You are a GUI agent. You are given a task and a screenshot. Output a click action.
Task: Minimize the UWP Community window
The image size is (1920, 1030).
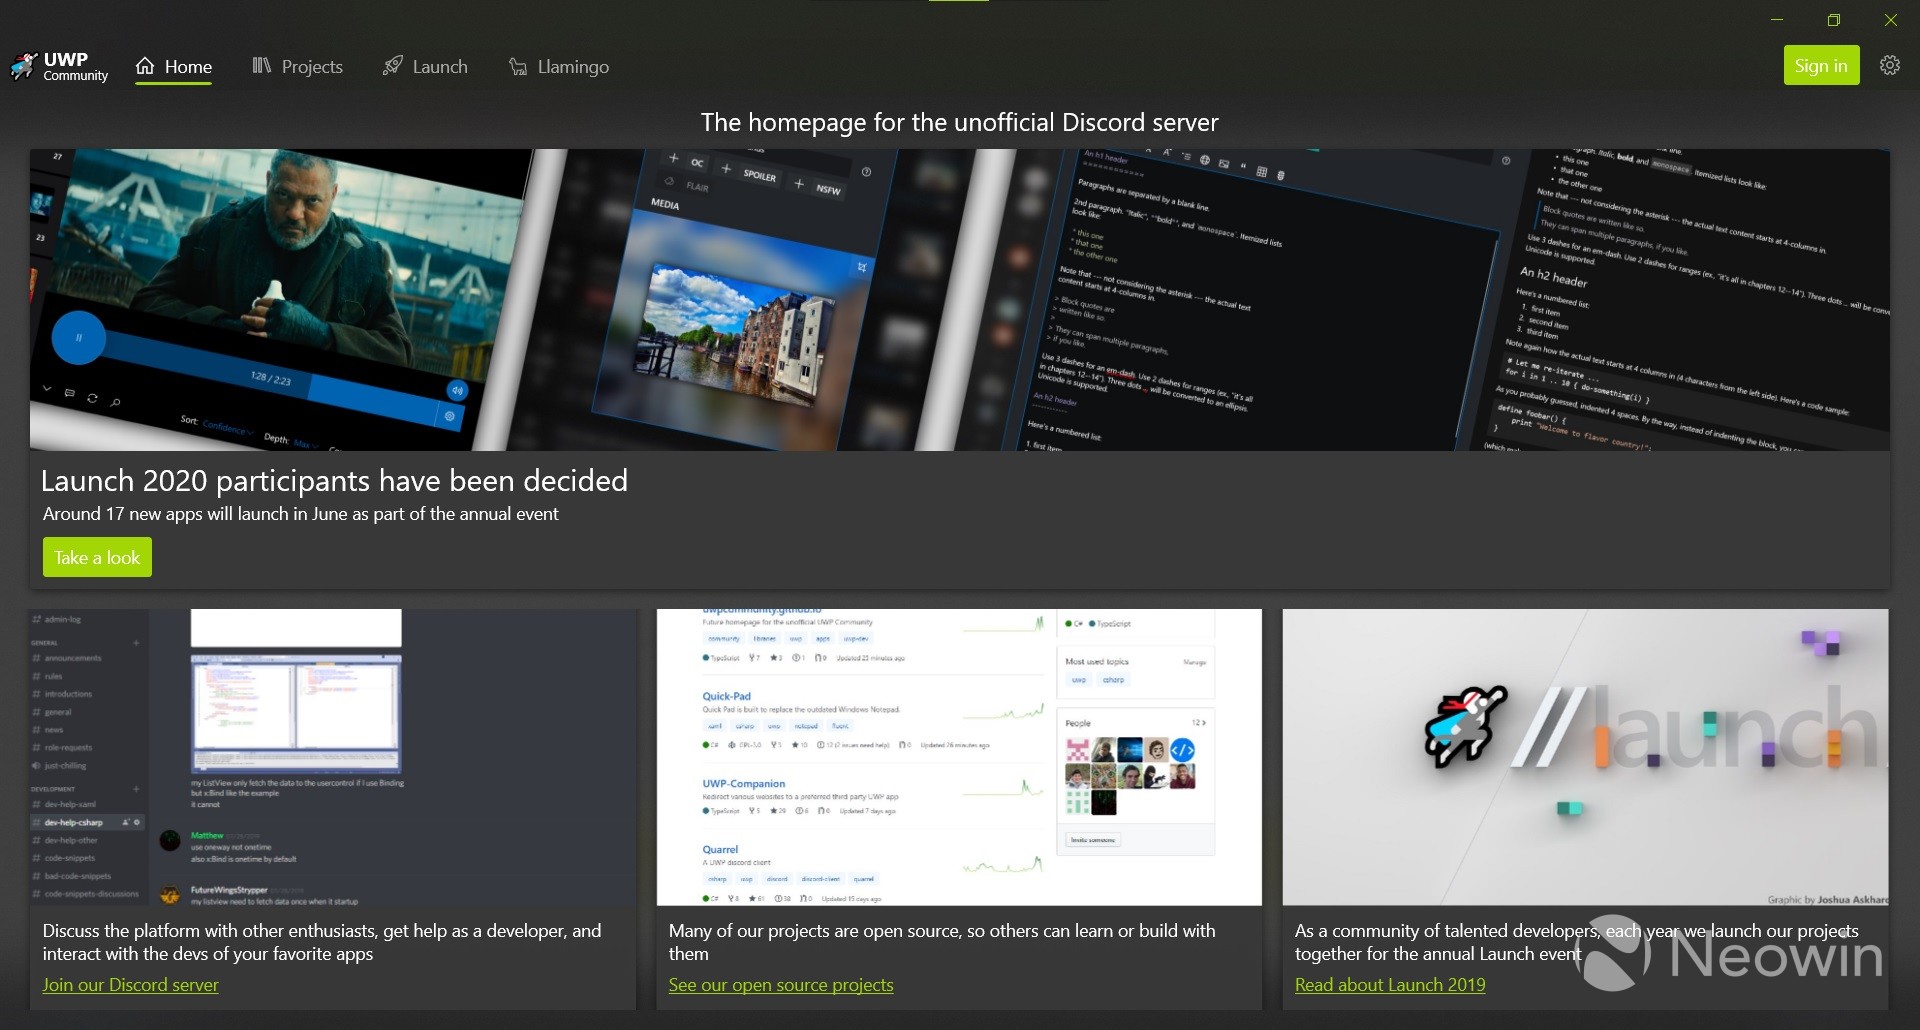[1777, 20]
